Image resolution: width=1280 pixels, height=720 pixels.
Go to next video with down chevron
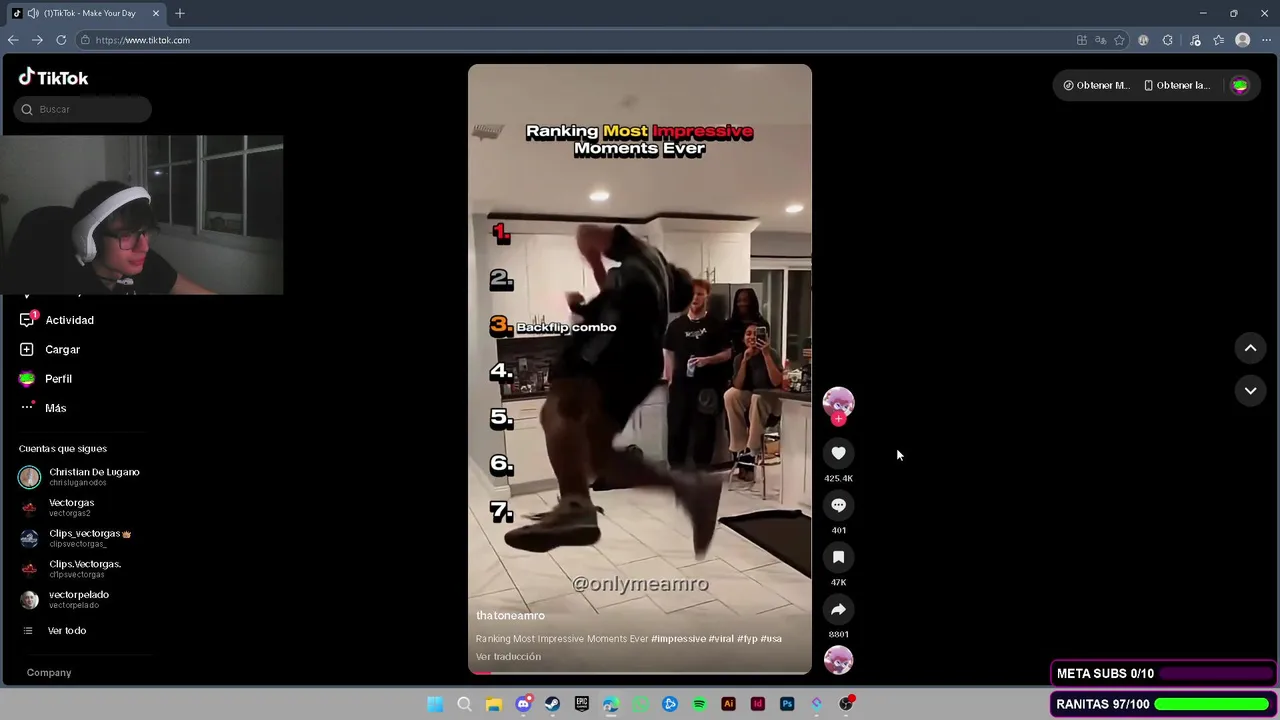[x=1250, y=391]
